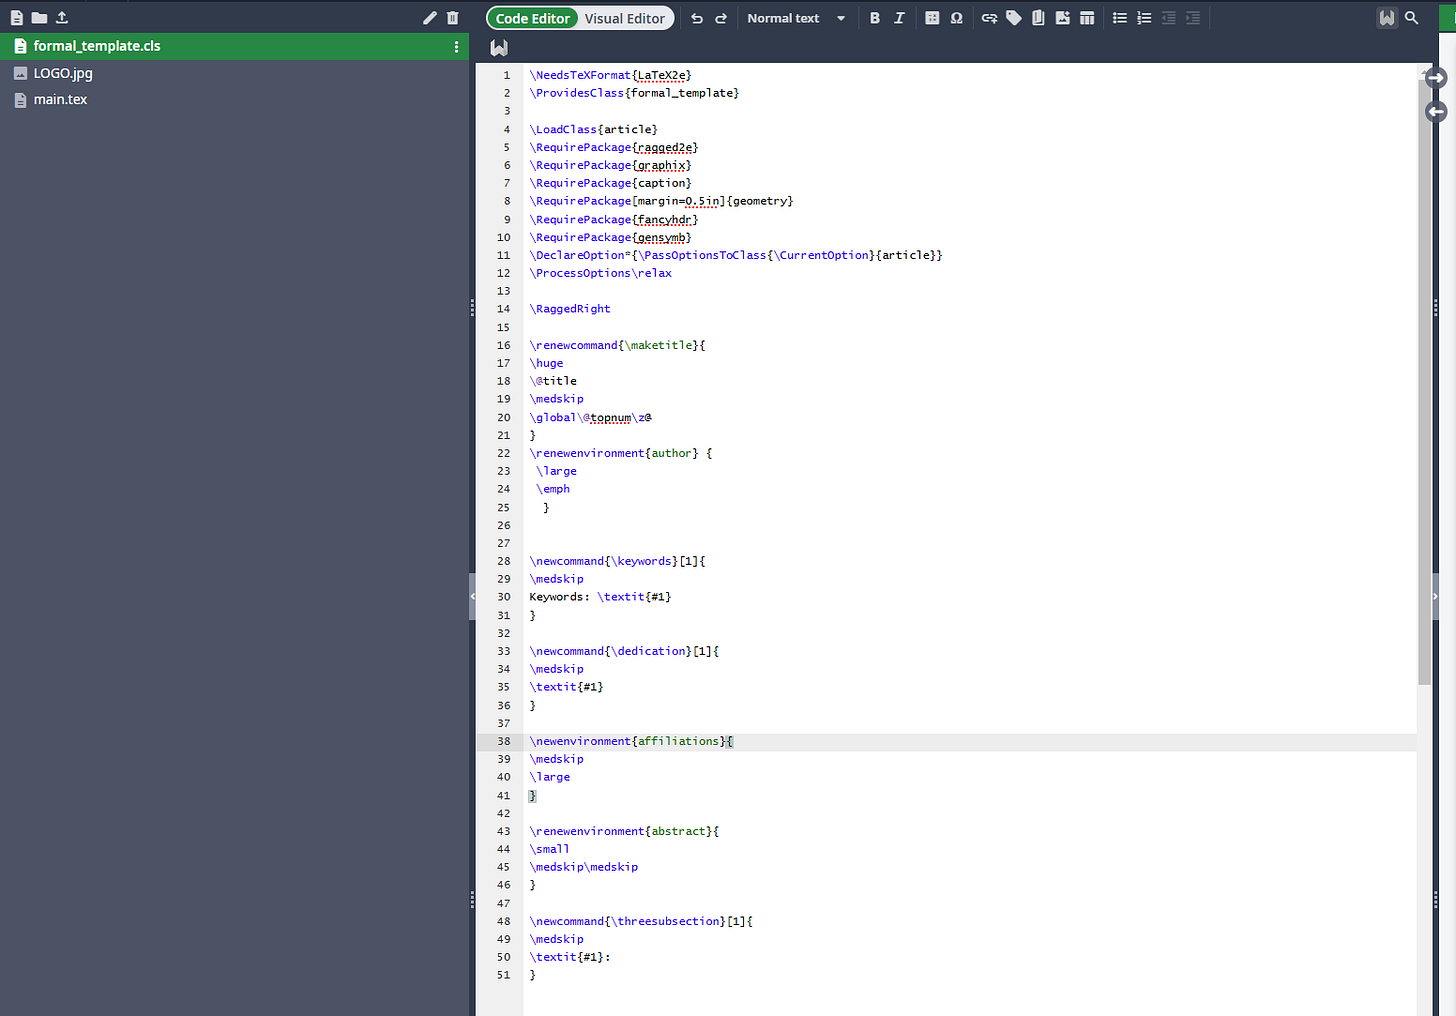Click the geometry package line

tap(661, 201)
